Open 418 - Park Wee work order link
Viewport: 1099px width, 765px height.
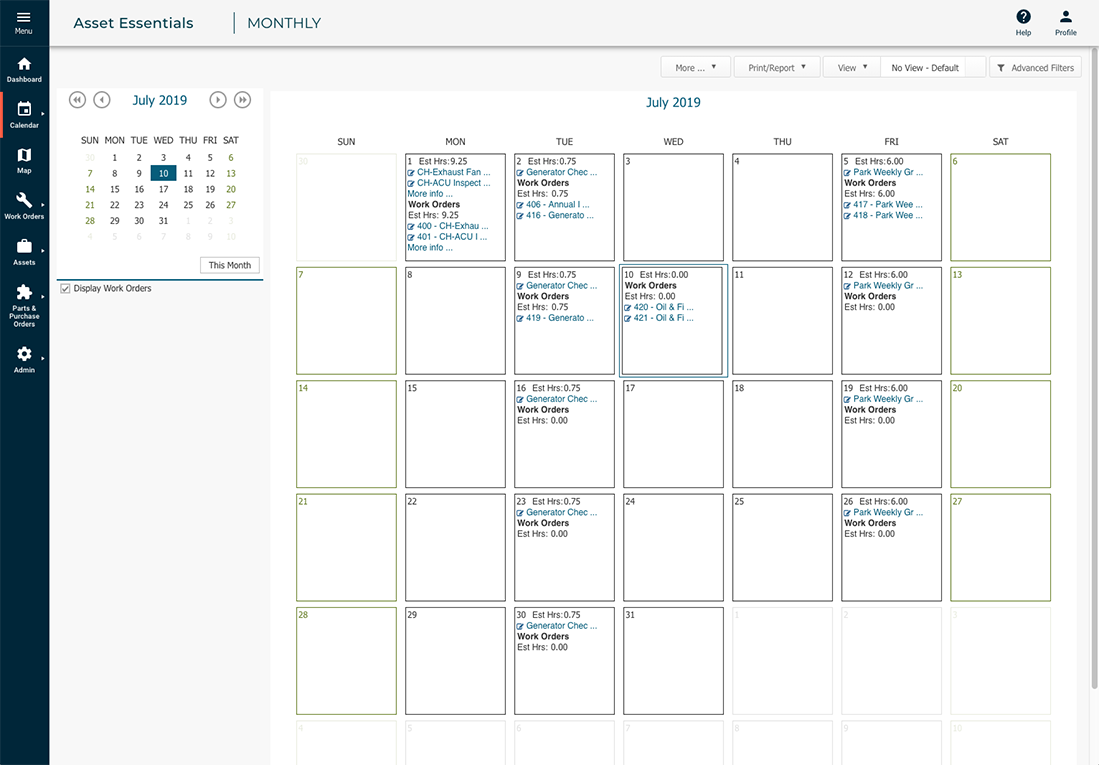(888, 215)
